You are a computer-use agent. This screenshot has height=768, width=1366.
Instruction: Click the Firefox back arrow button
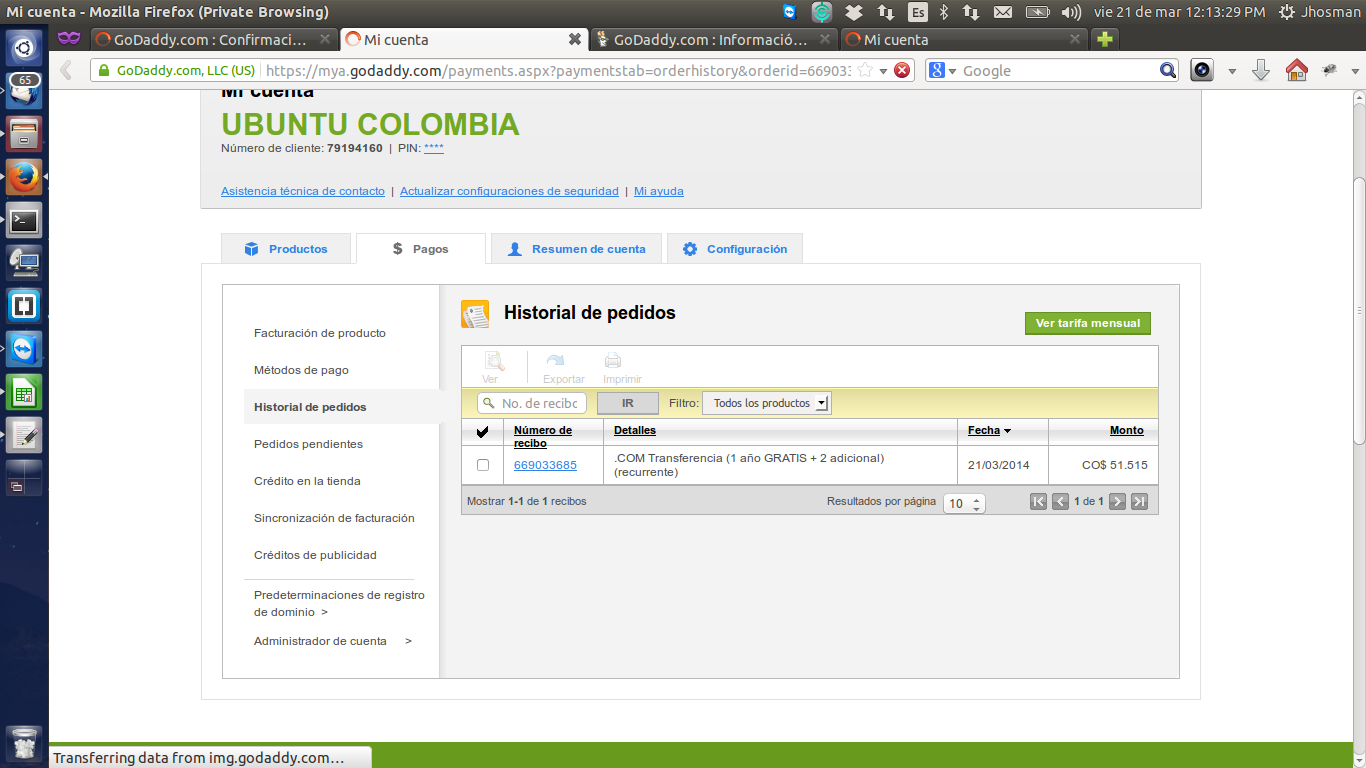[67, 70]
